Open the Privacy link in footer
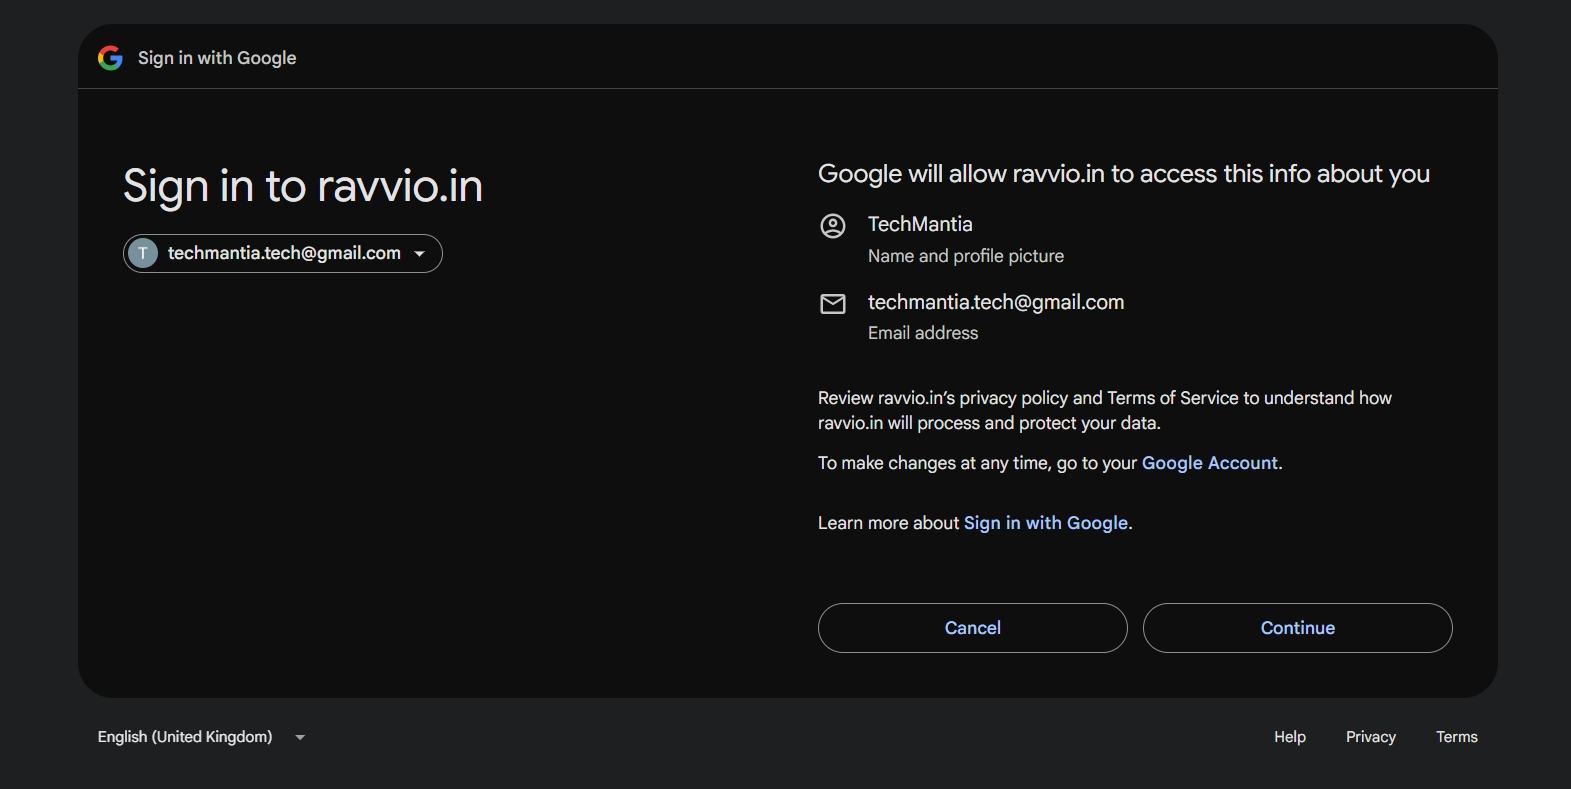Screen dimensions: 1571x789 tap(1371, 737)
